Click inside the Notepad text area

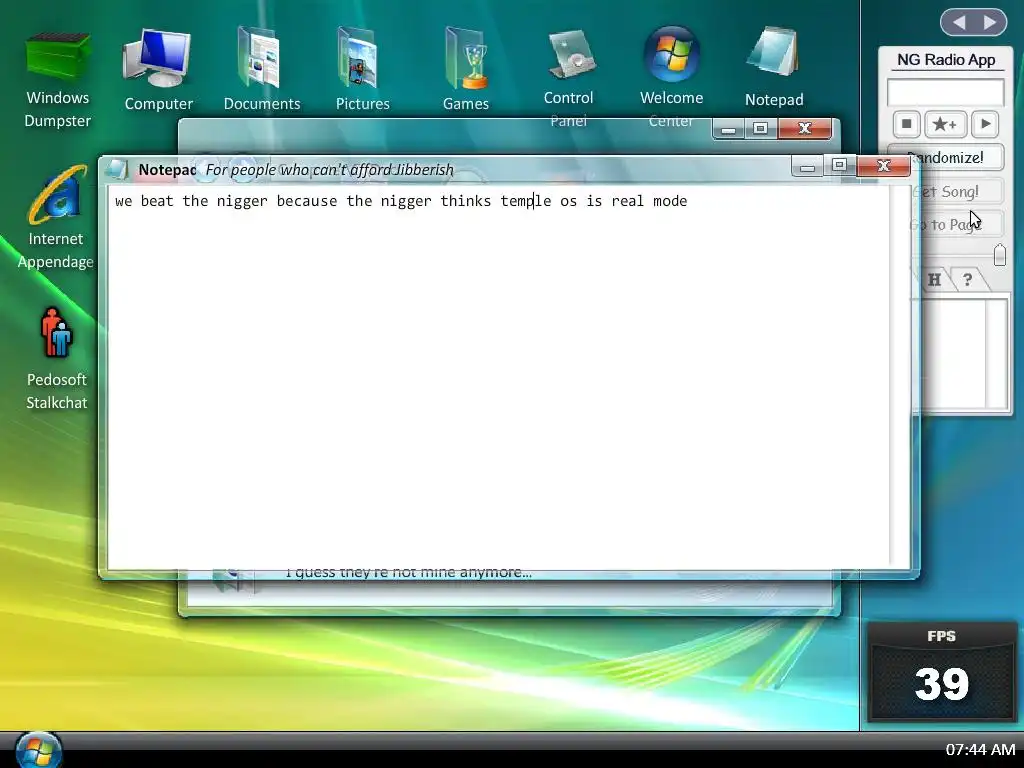[499, 377]
